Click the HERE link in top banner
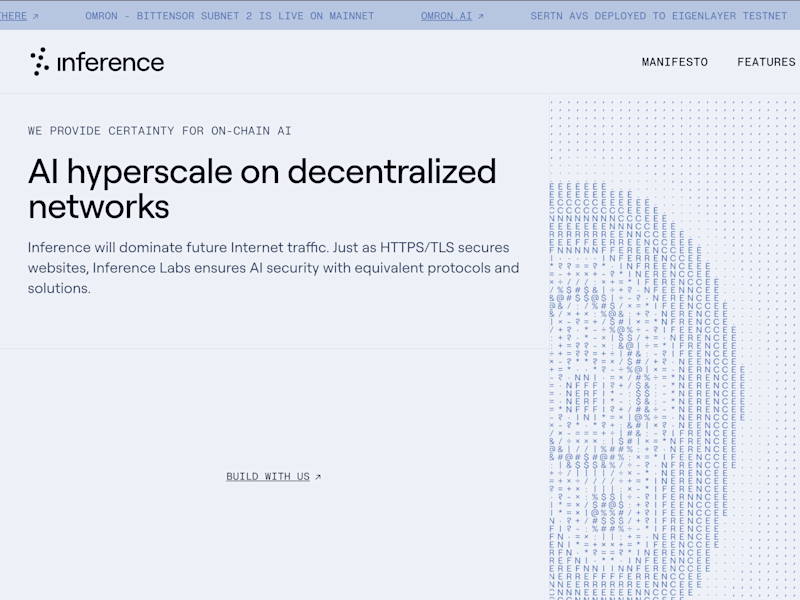 point(13,16)
